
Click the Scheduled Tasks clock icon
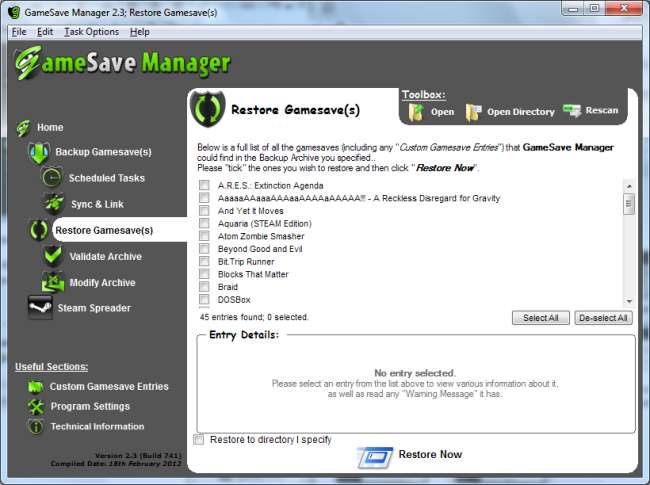tap(51, 178)
